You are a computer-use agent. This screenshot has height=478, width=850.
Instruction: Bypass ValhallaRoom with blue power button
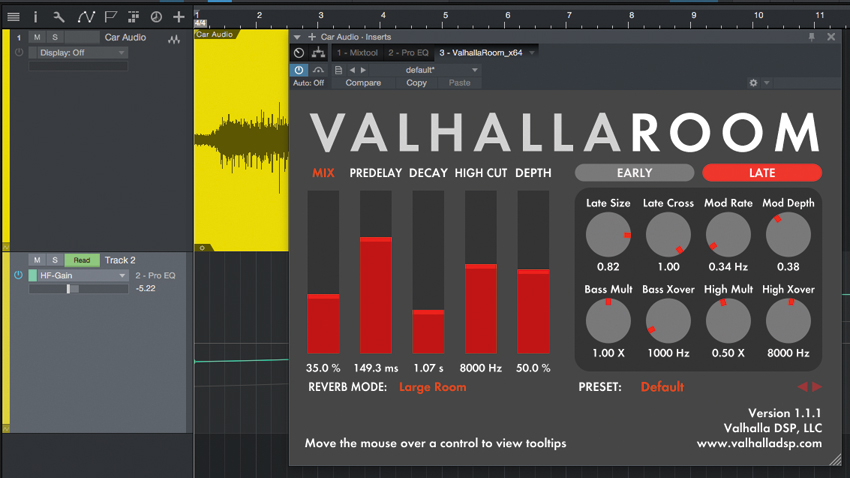(x=299, y=70)
